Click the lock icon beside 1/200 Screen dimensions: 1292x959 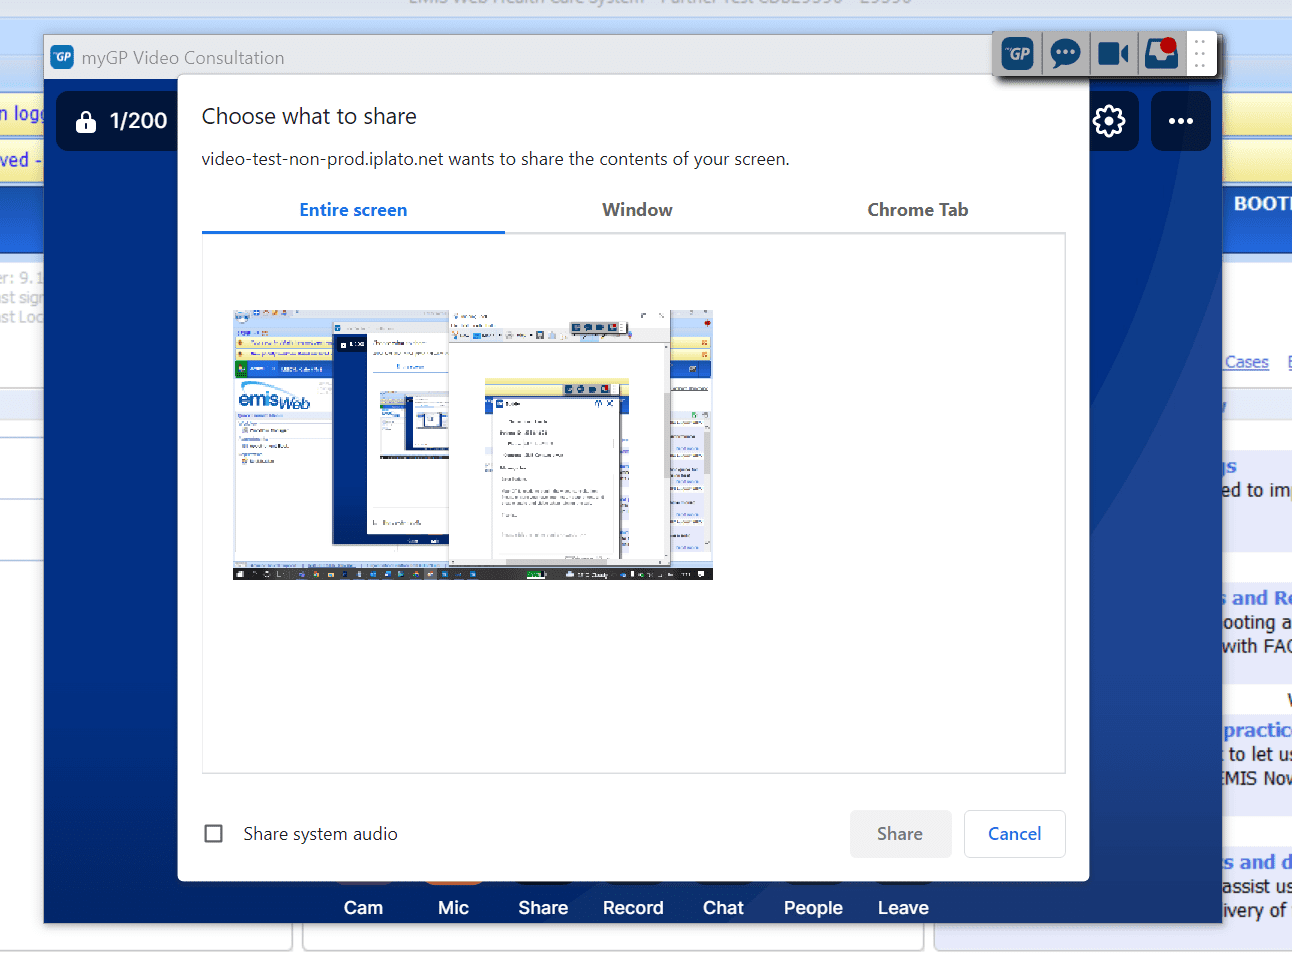pos(86,122)
